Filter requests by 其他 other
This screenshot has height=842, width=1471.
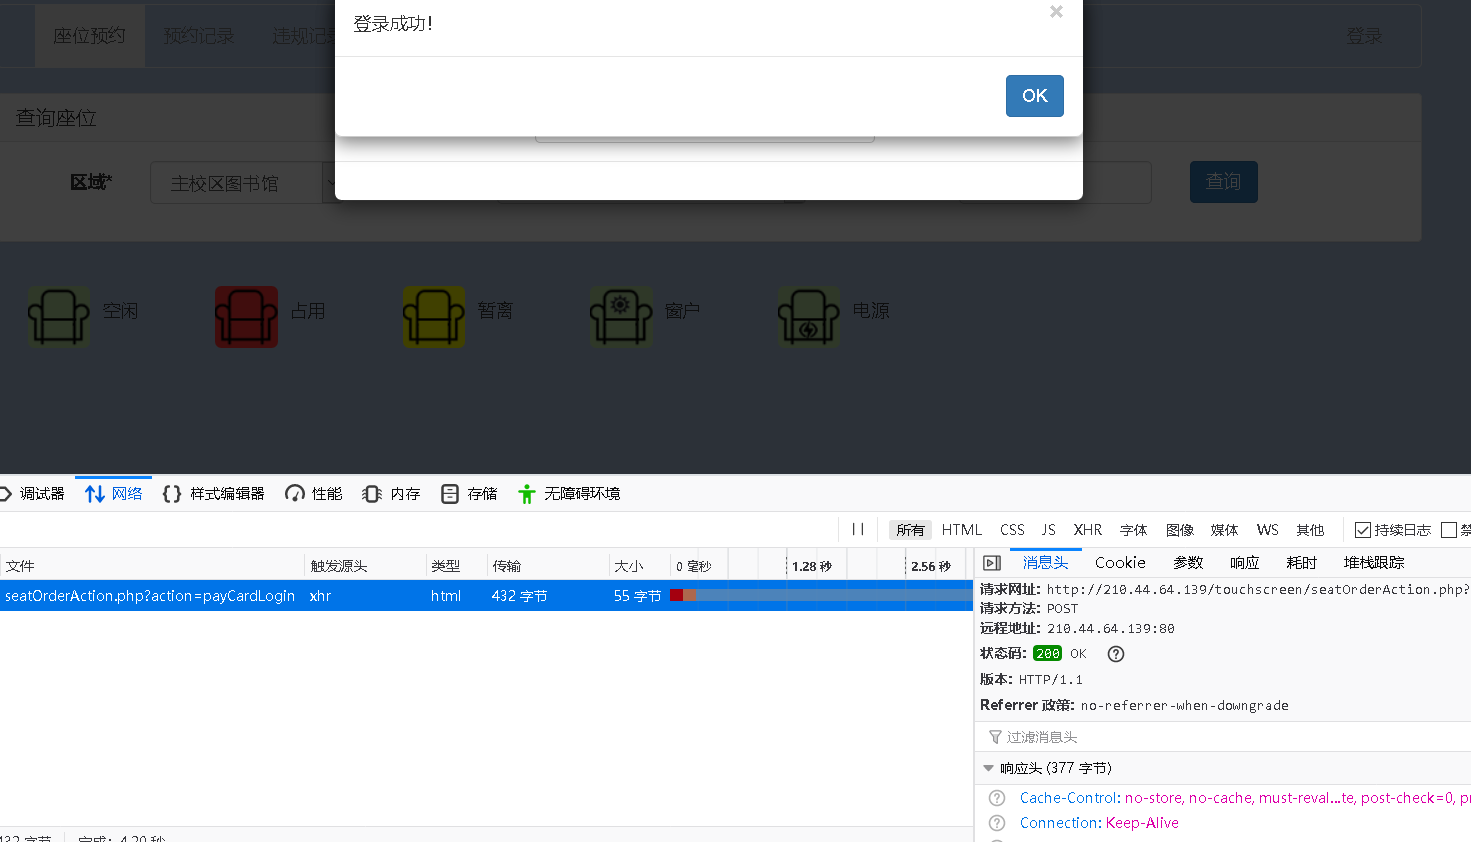coord(1310,530)
